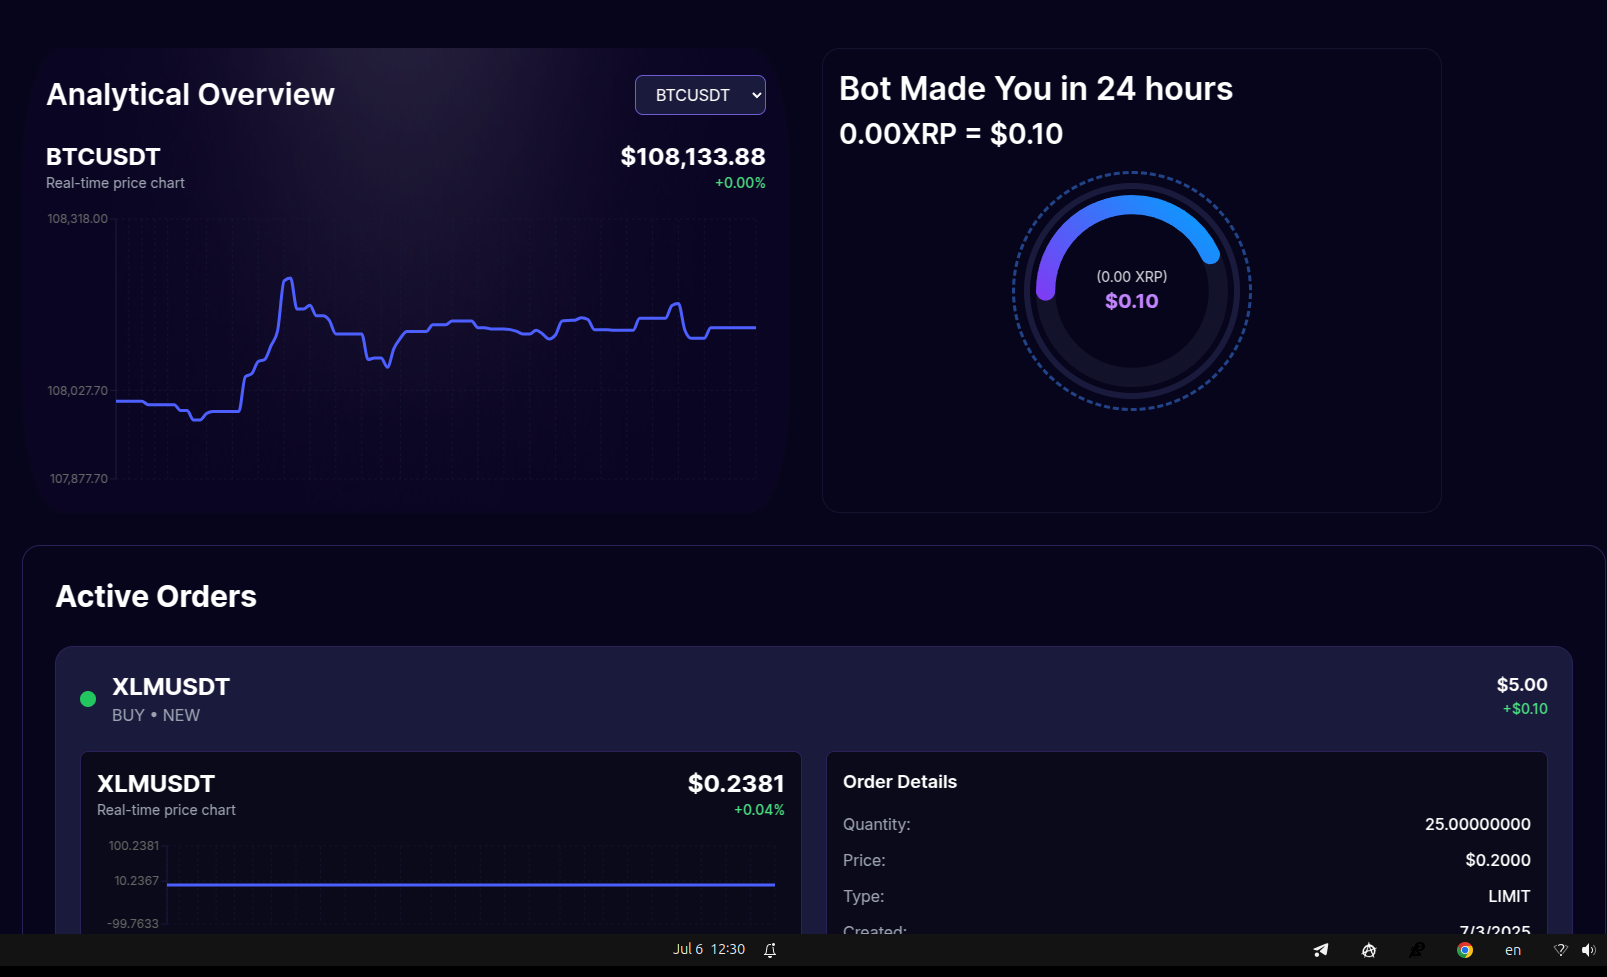Click the $108,133.88 BTC price
Image resolution: width=1607 pixels, height=977 pixels.
pyautogui.click(x=693, y=157)
